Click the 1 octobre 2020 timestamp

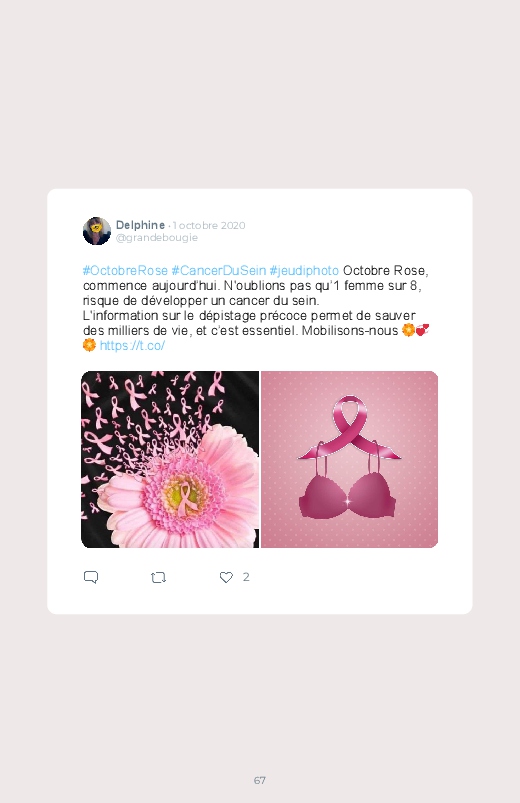click(x=209, y=225)
